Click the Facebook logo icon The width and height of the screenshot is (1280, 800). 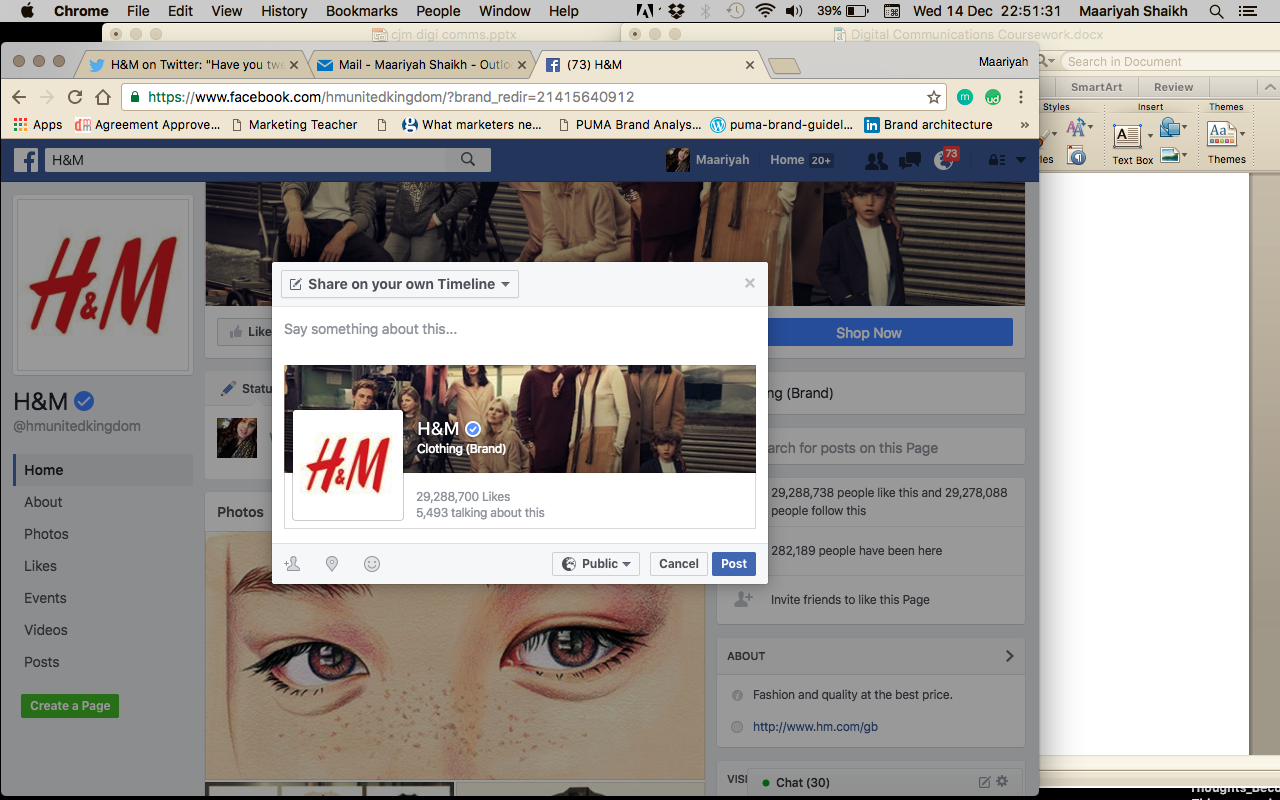(x=26, y=160)
